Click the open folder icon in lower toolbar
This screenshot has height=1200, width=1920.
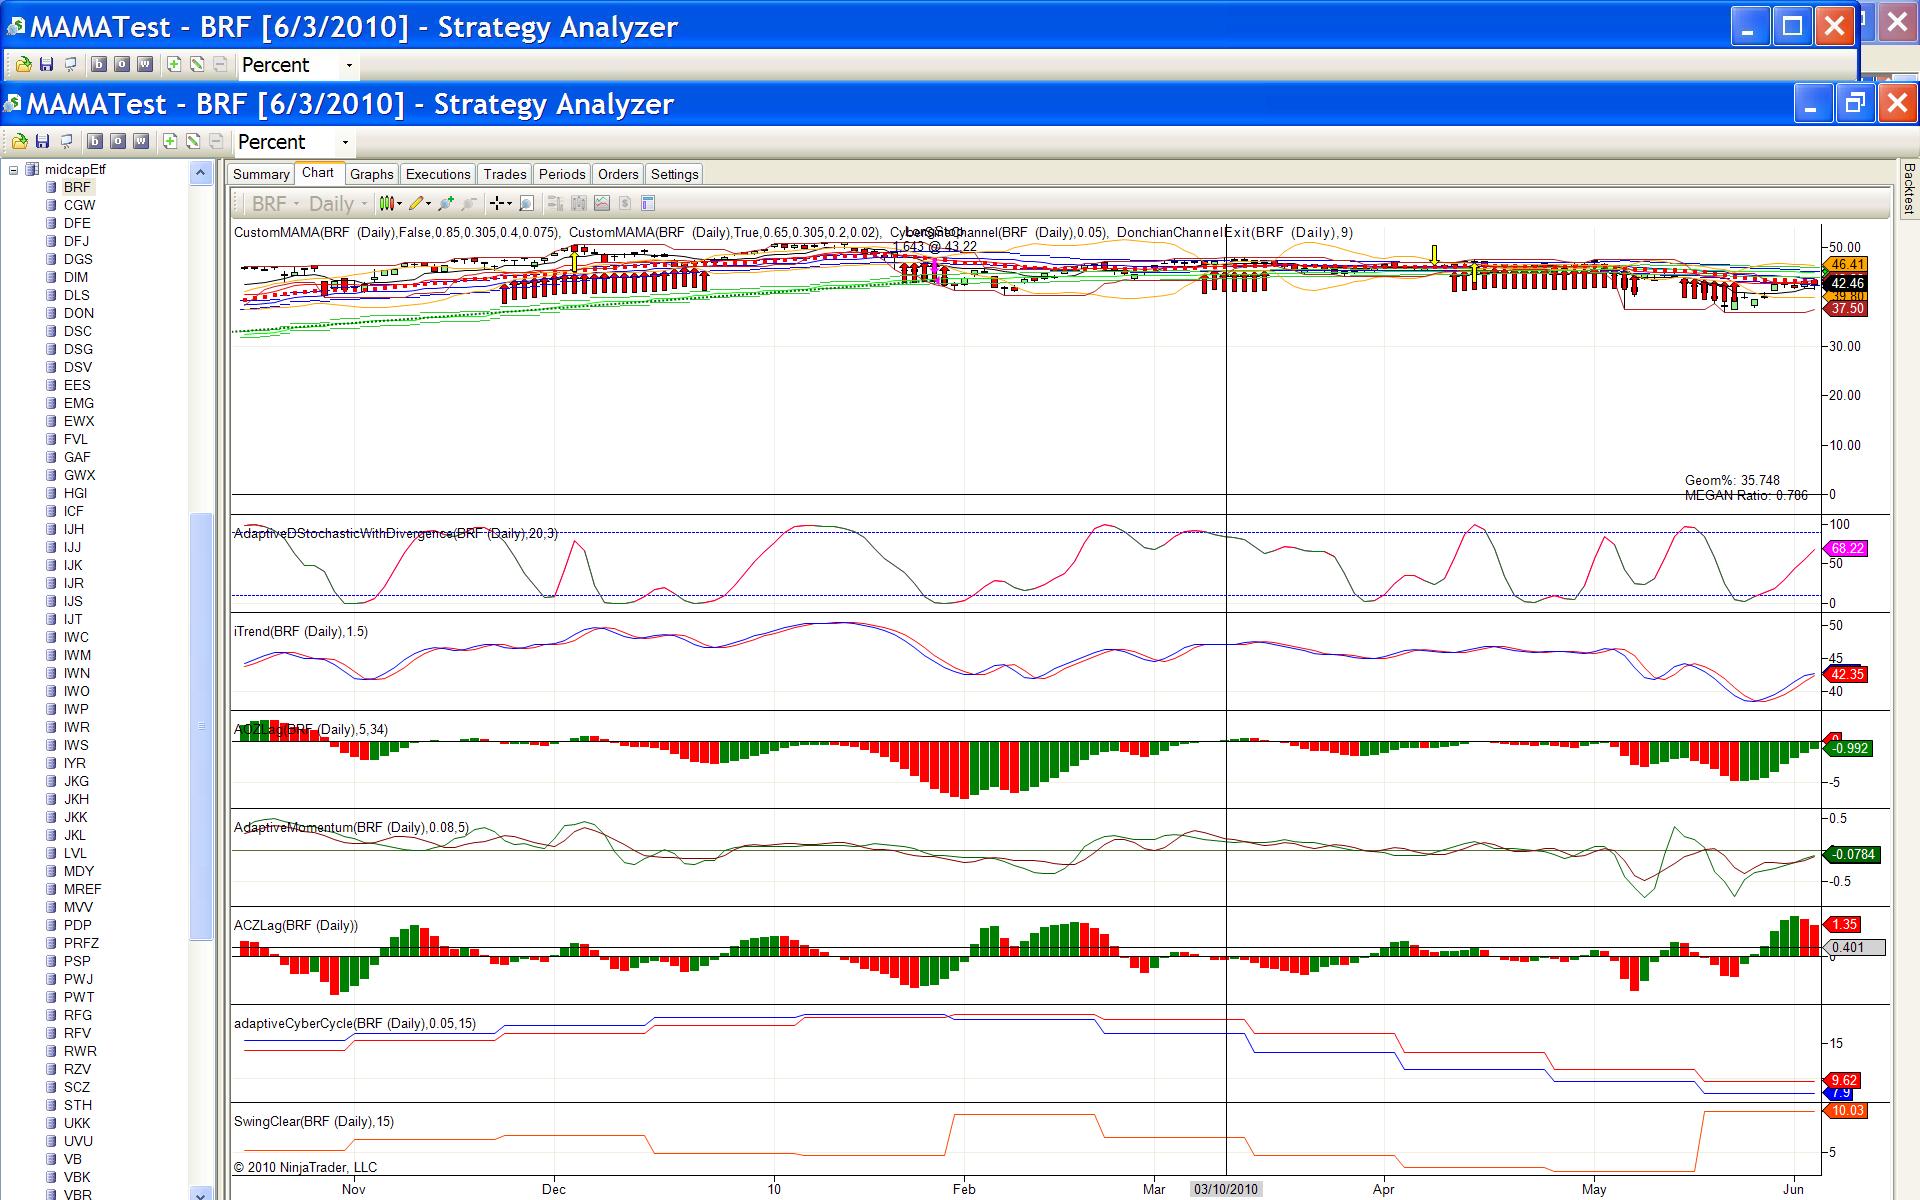(x=18, y=141)
